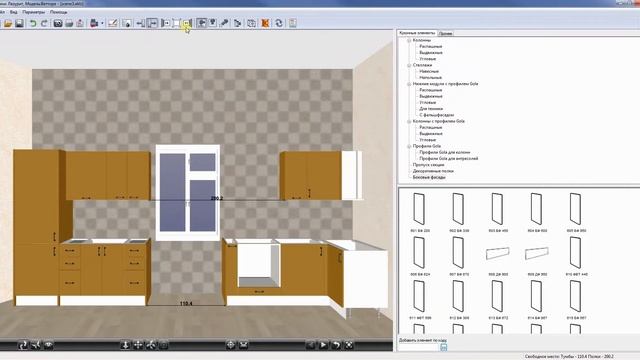Switch to the Прочее tab
Viewport: 640px width, 360px height.
pos(445,33)
